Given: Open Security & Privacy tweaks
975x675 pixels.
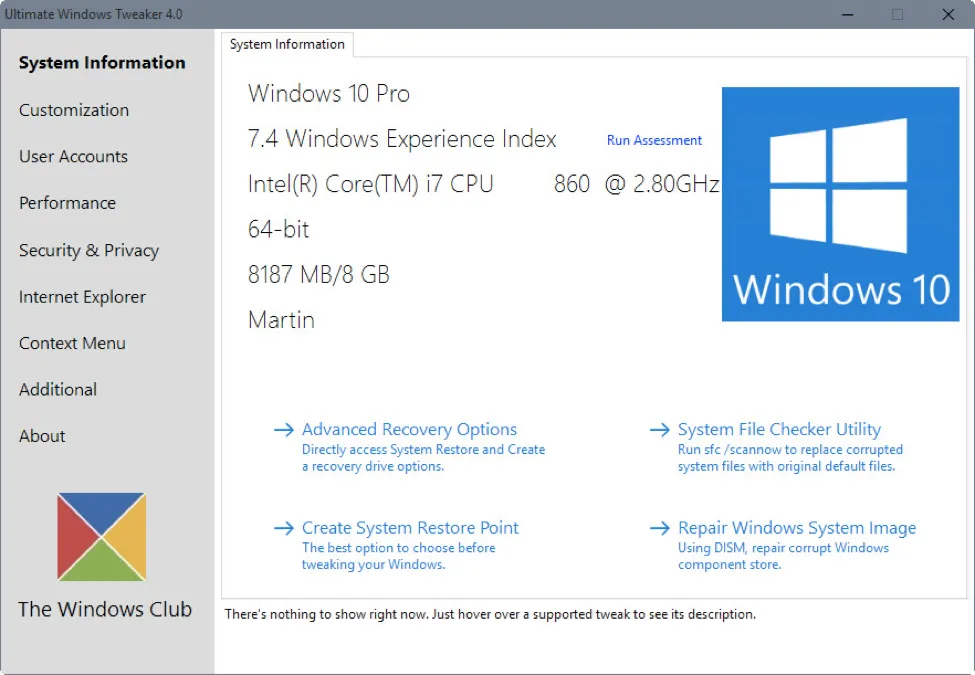Looking at the screenshot, I should [88, 250].
